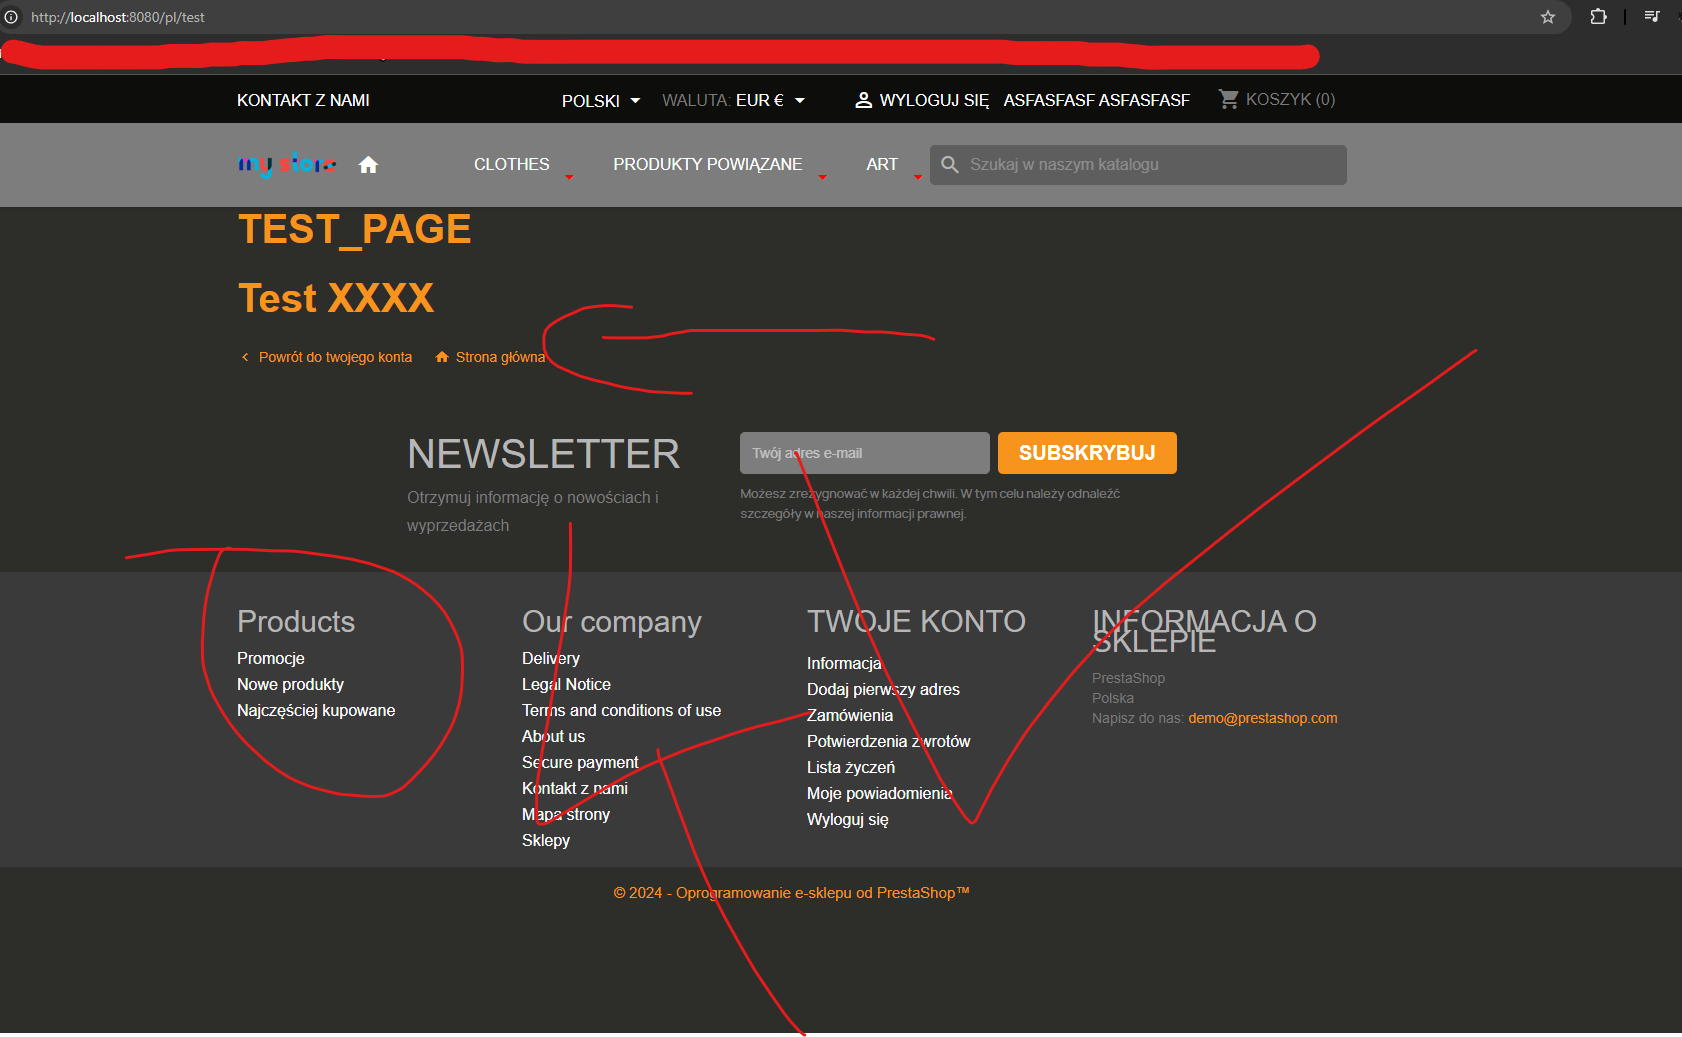
Task: Click the PrestaShop copyright footer link
Action: point(792,893)
